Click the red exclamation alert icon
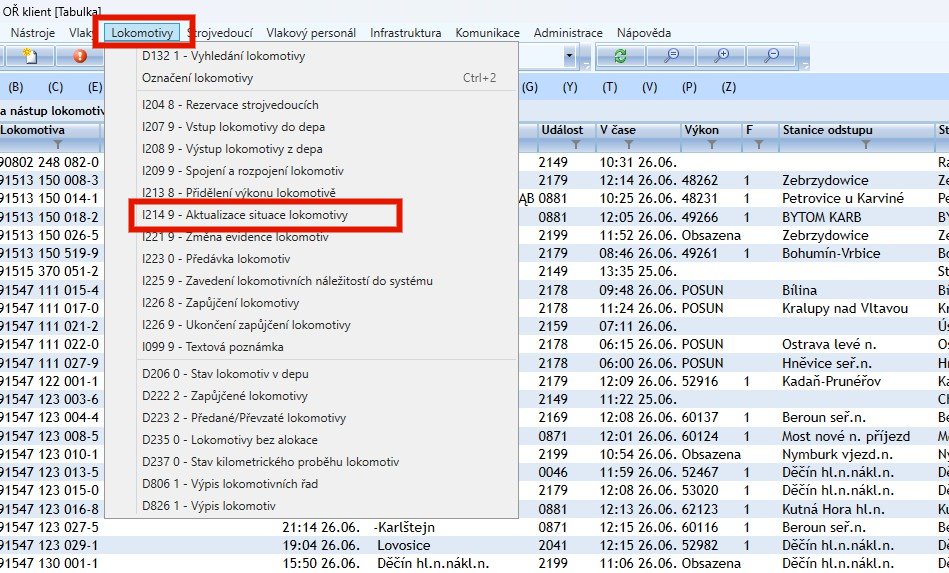 tap(79, 57)
